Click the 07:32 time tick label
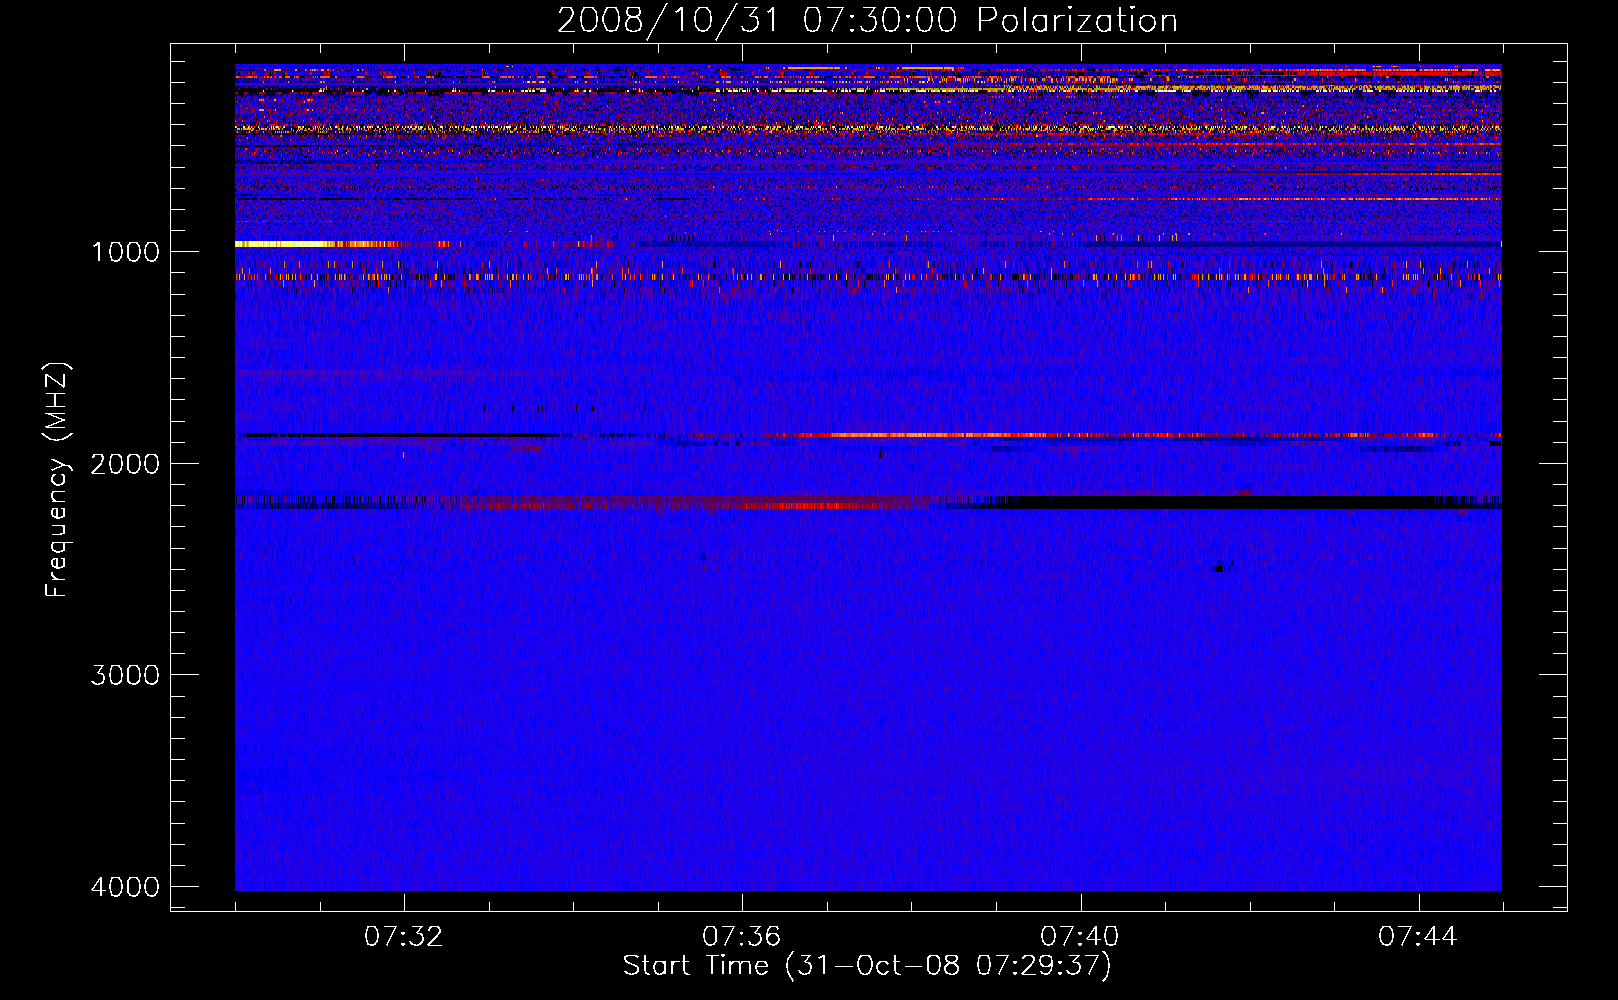The image size is (1618, 1000). click(404, 937)
